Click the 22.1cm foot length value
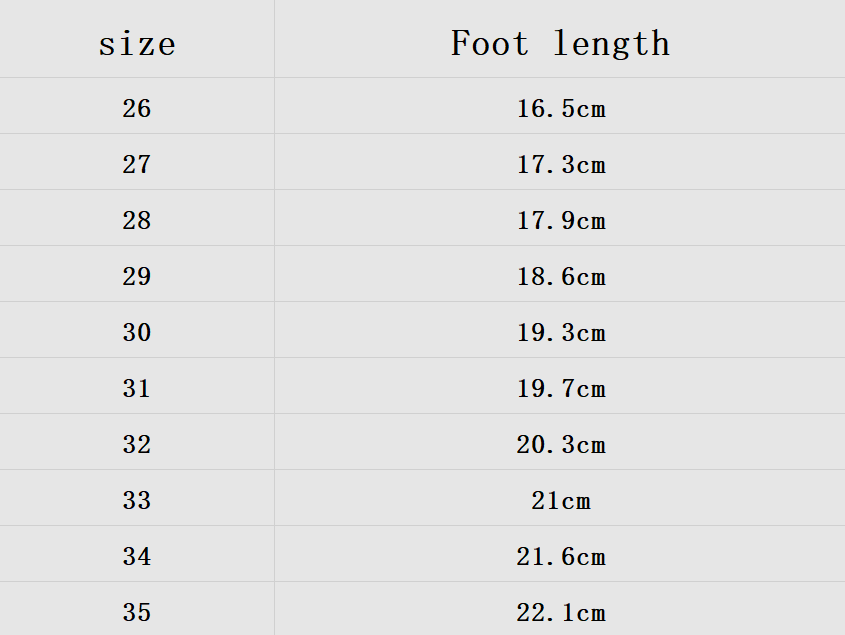This screenshot has width=845, height=635. 560,612
